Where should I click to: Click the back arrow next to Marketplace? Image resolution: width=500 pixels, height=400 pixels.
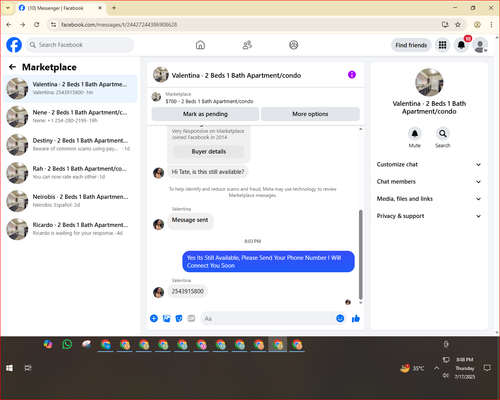tap(12, 67)
